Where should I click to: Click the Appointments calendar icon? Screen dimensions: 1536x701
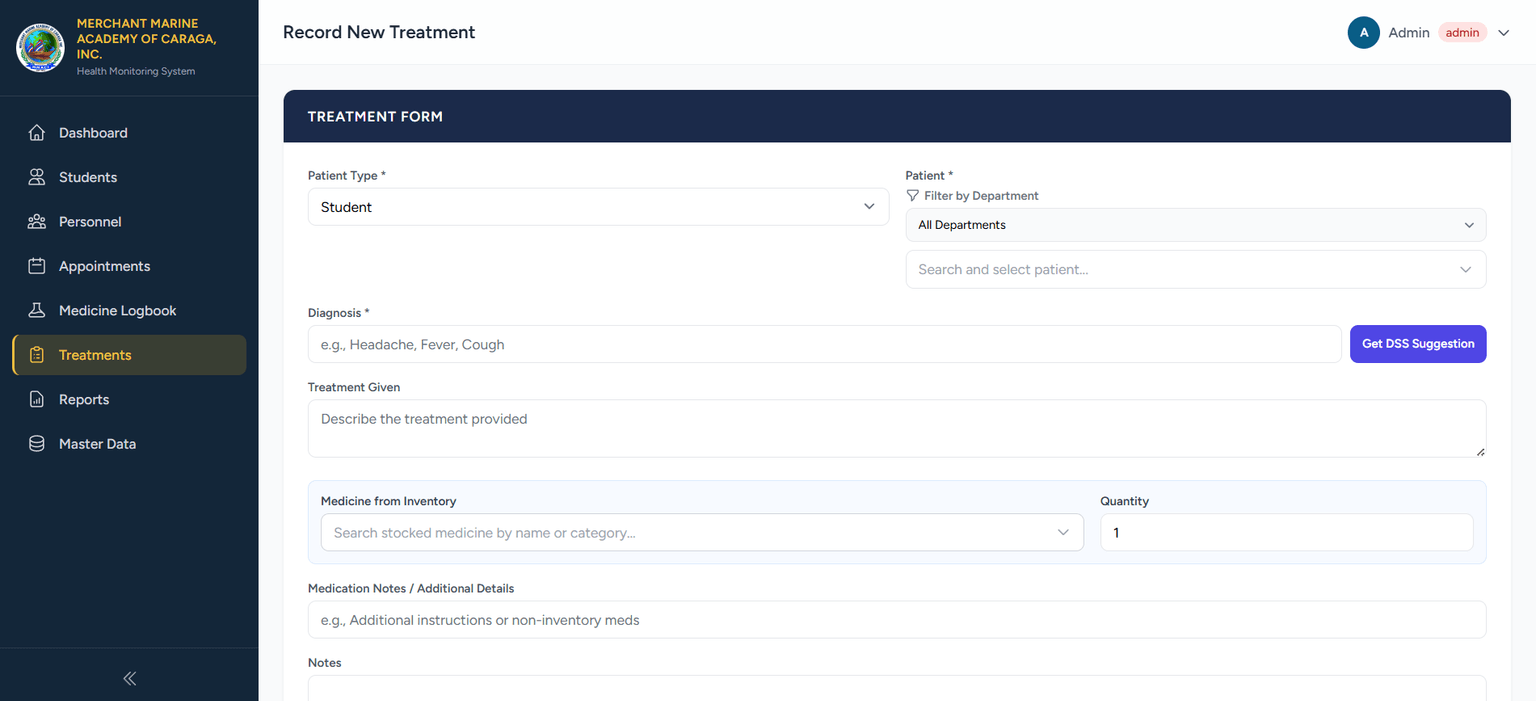(x=37, y=266)
